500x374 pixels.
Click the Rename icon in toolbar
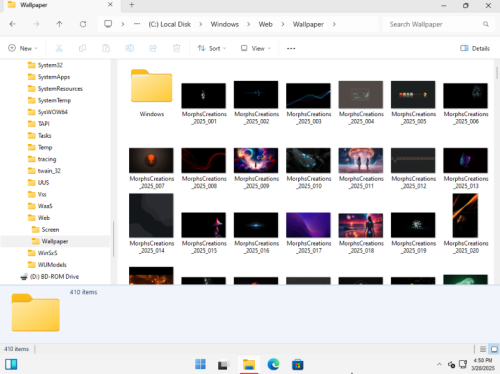point(129,48)
